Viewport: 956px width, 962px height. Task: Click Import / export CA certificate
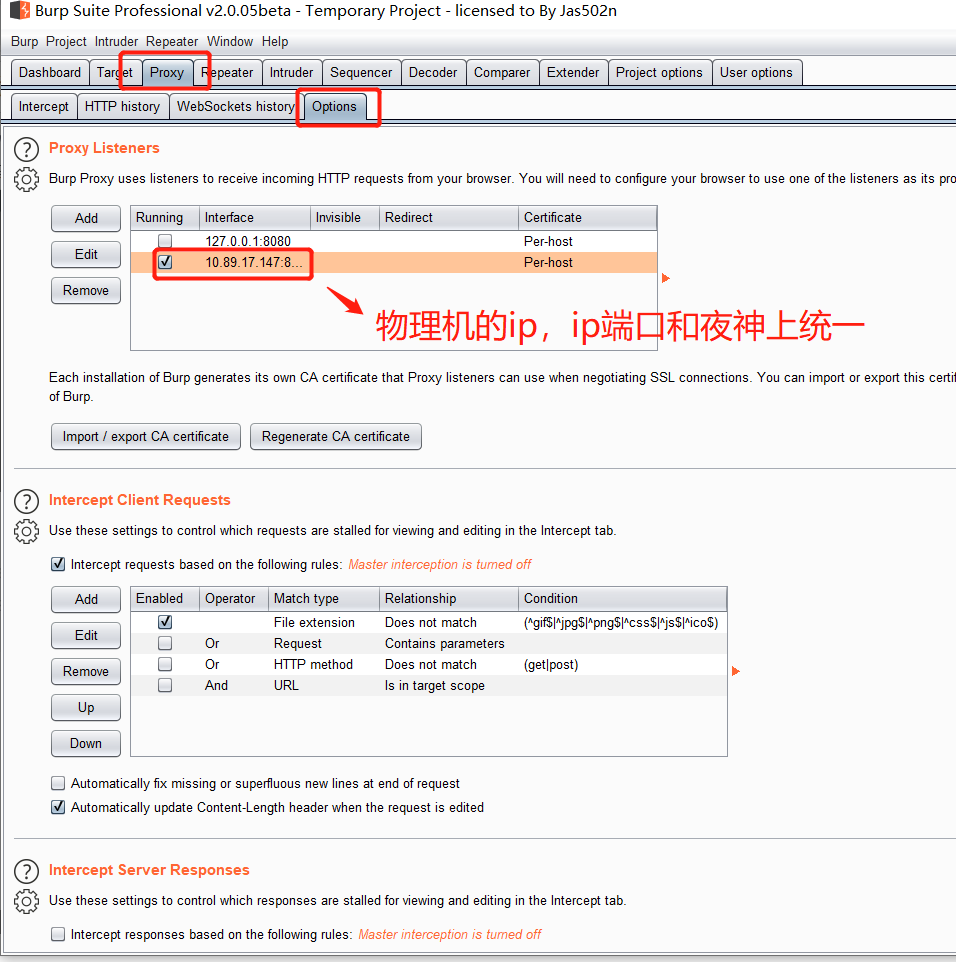coord(146,436)
